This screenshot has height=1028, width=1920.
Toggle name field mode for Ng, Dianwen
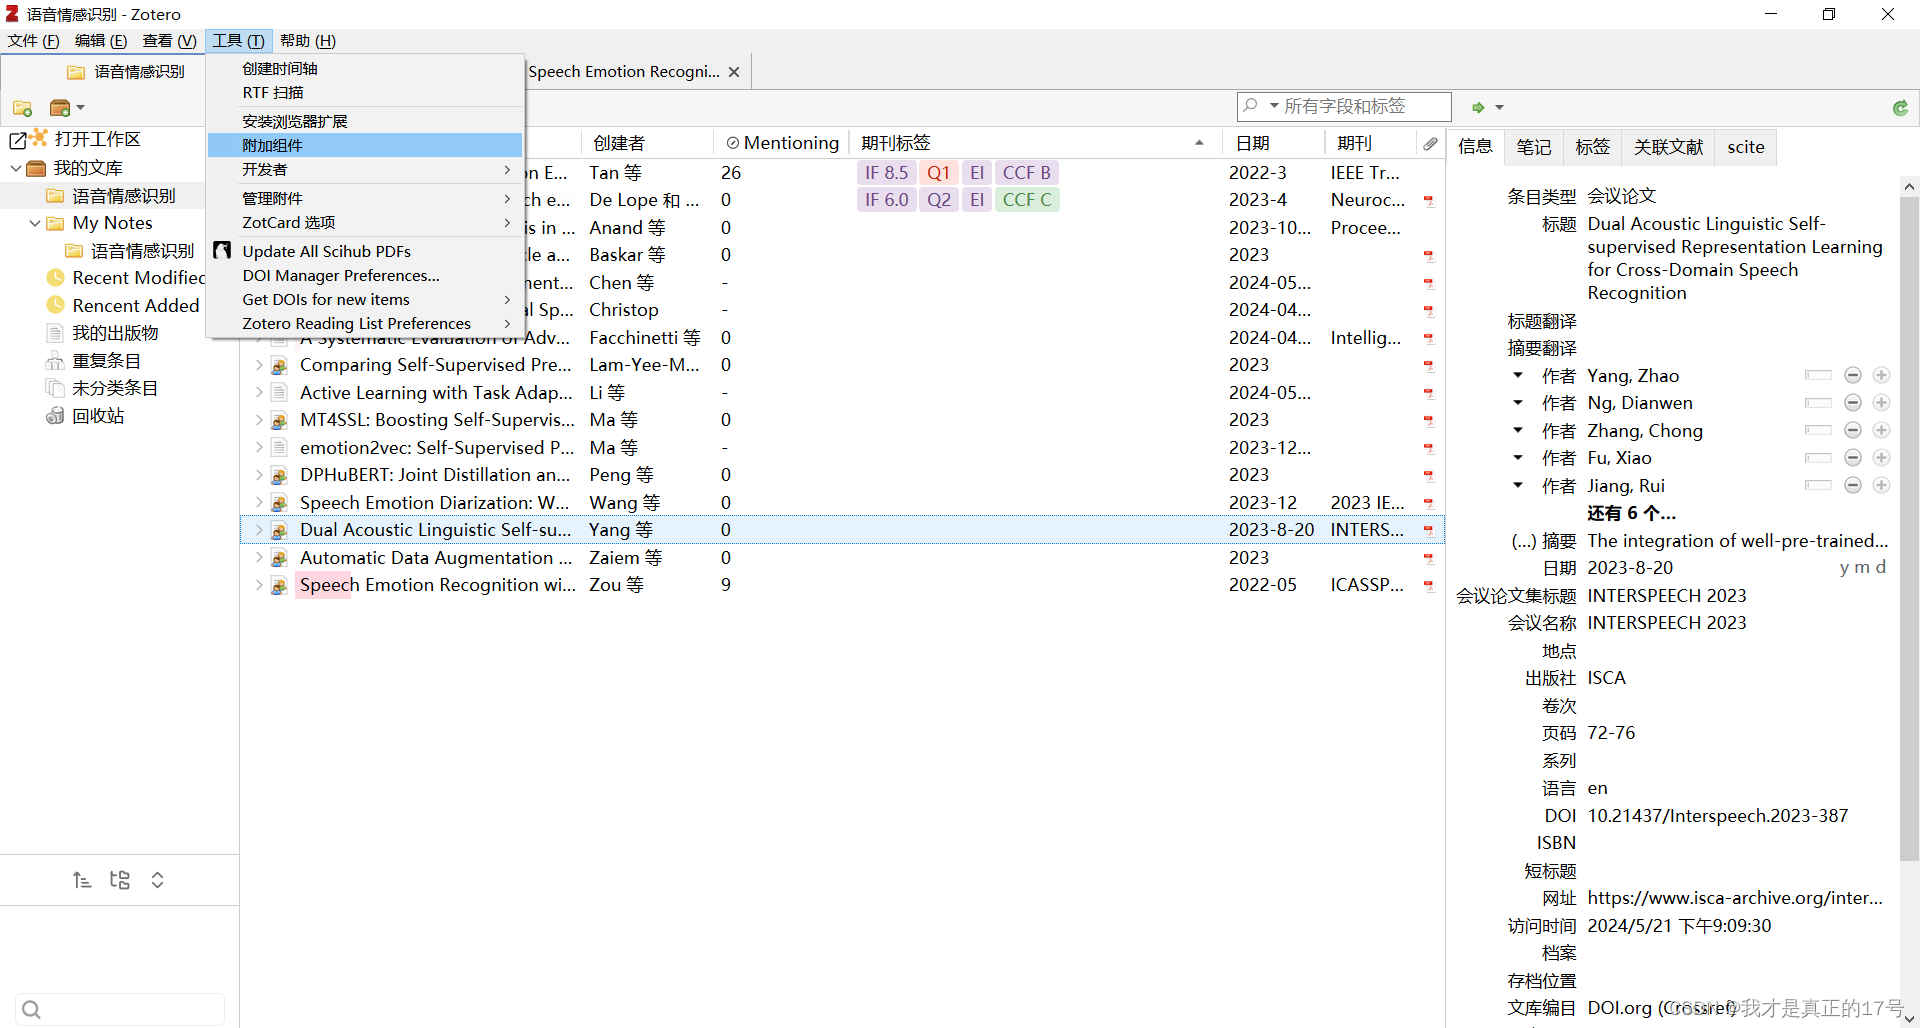1818,403
